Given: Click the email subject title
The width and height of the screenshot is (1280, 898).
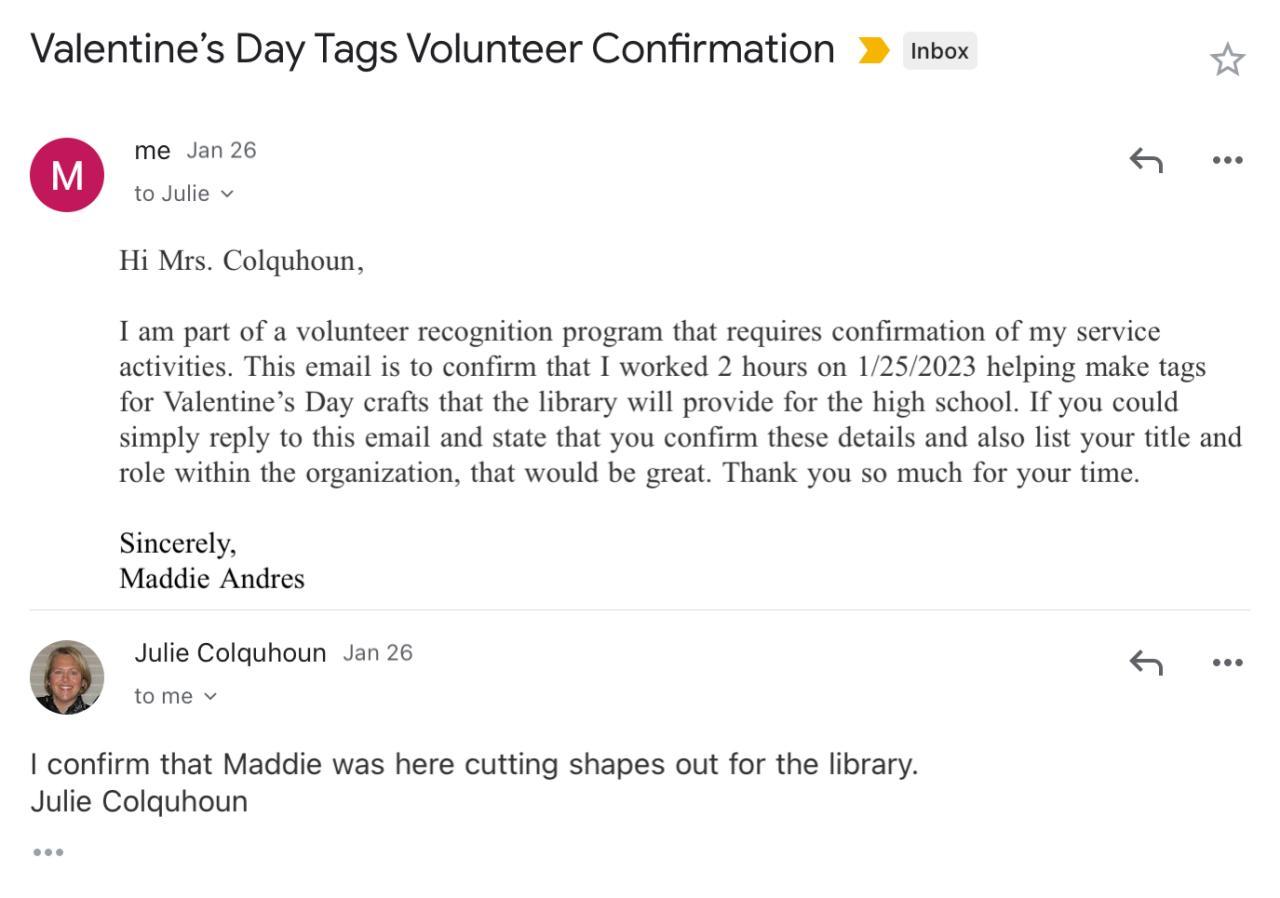Looking at the screenshot, I should coord(432,49).
